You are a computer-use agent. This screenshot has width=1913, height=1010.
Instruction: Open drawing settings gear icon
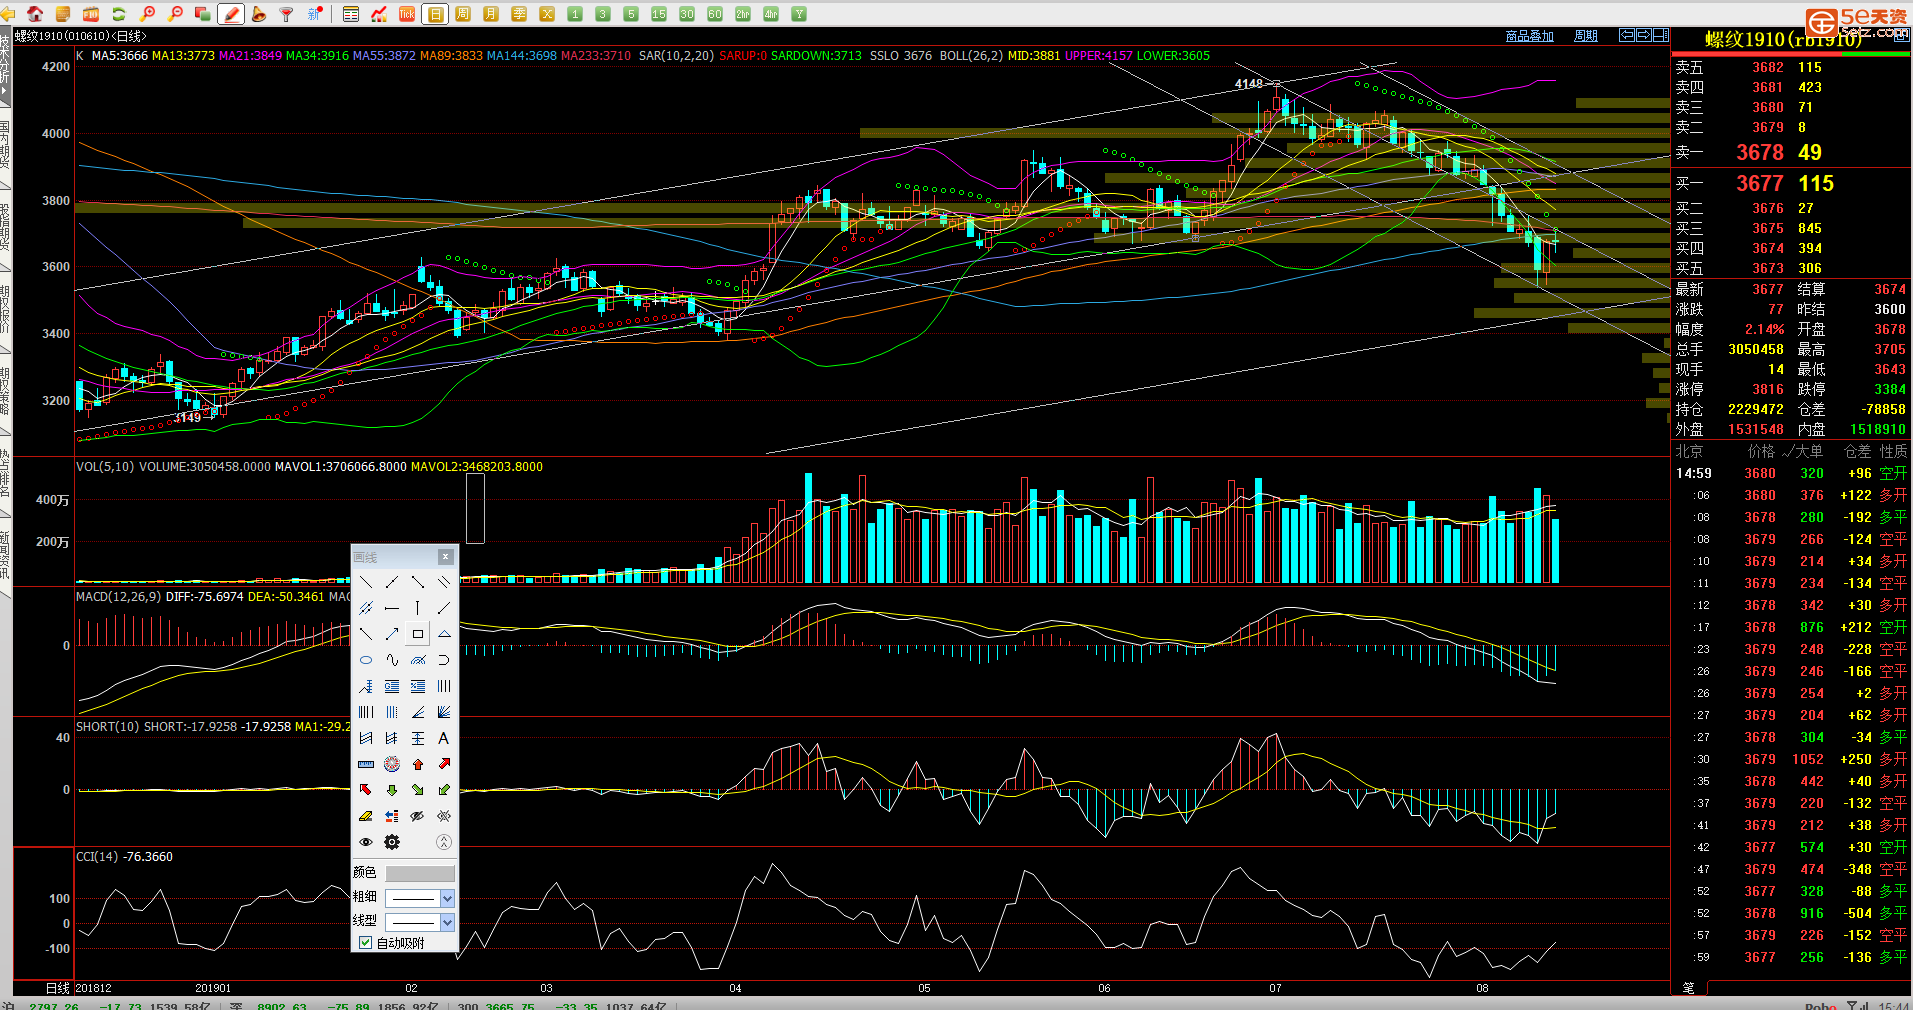click(x=392, y=842)
